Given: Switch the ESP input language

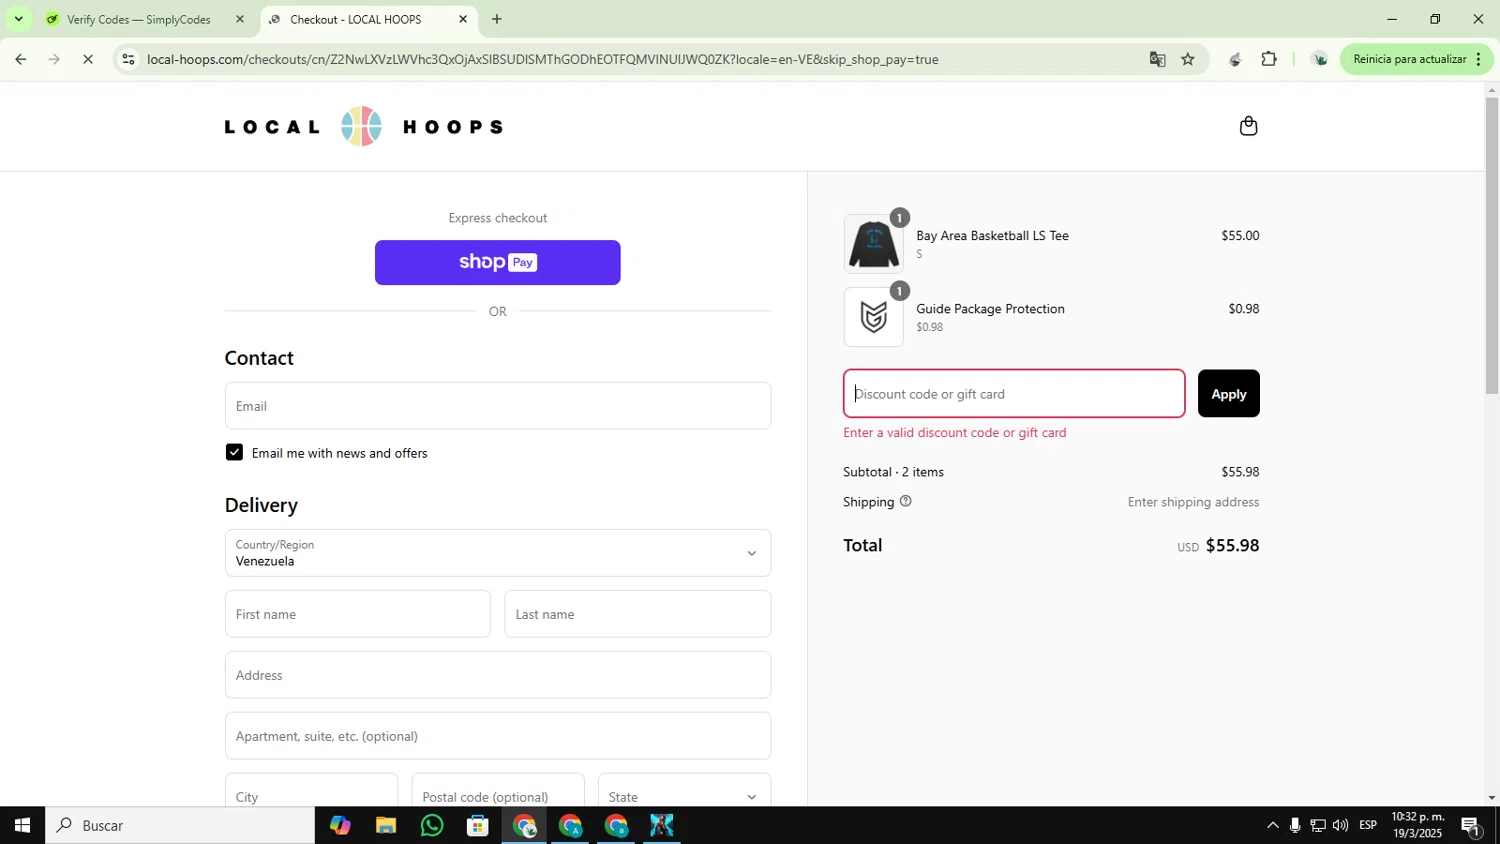Looking at the screenshot, I should 1368,826.
